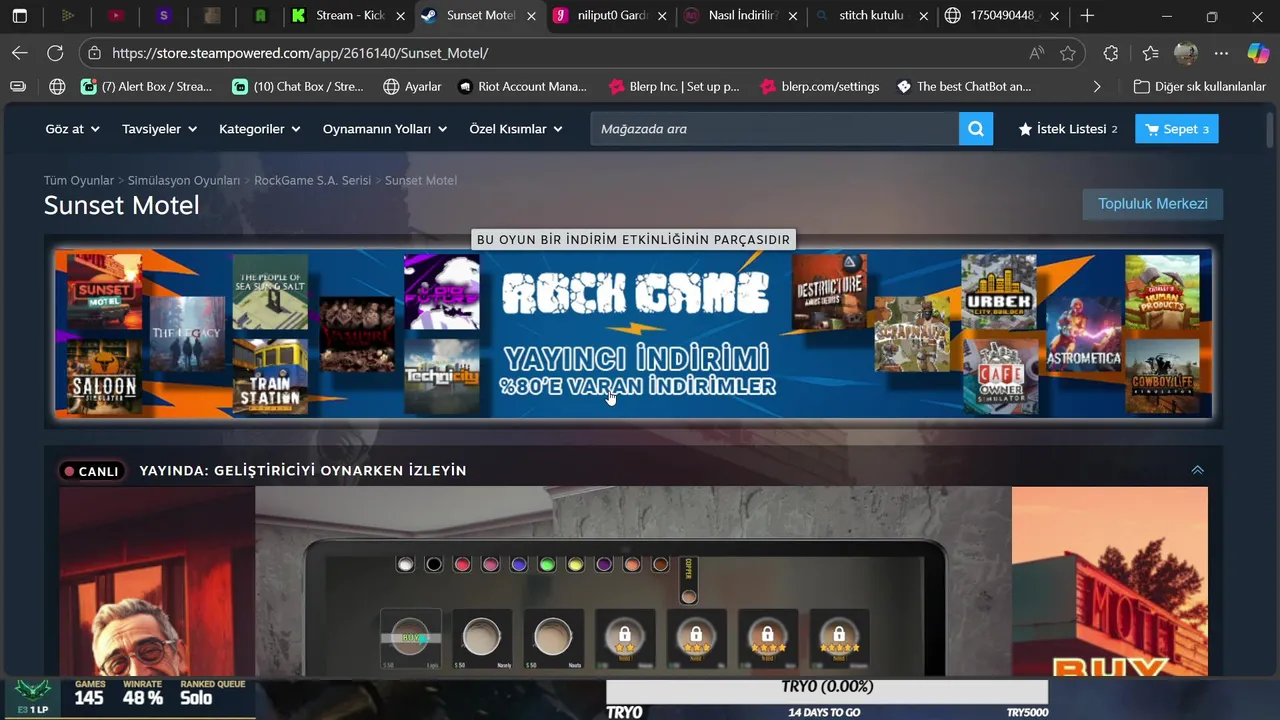
Task: Click the browser address bar URL
Action: point(299,53)
